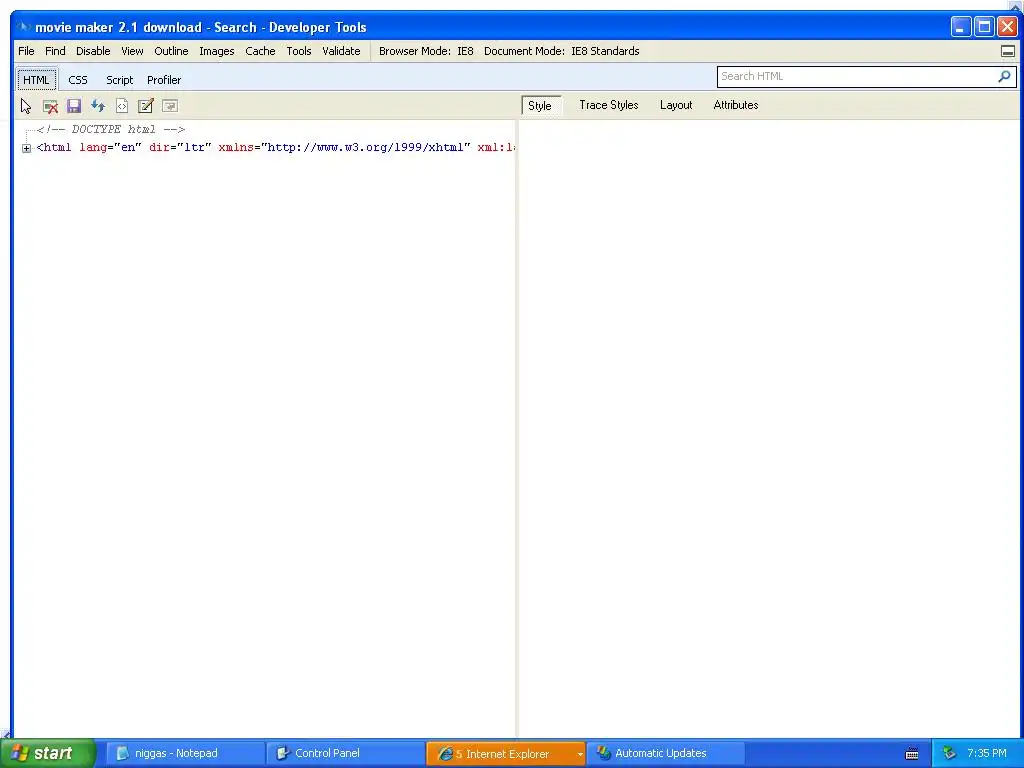Open the Disable menu
The image size is (1024, 768).
click(x=93, y=51)
